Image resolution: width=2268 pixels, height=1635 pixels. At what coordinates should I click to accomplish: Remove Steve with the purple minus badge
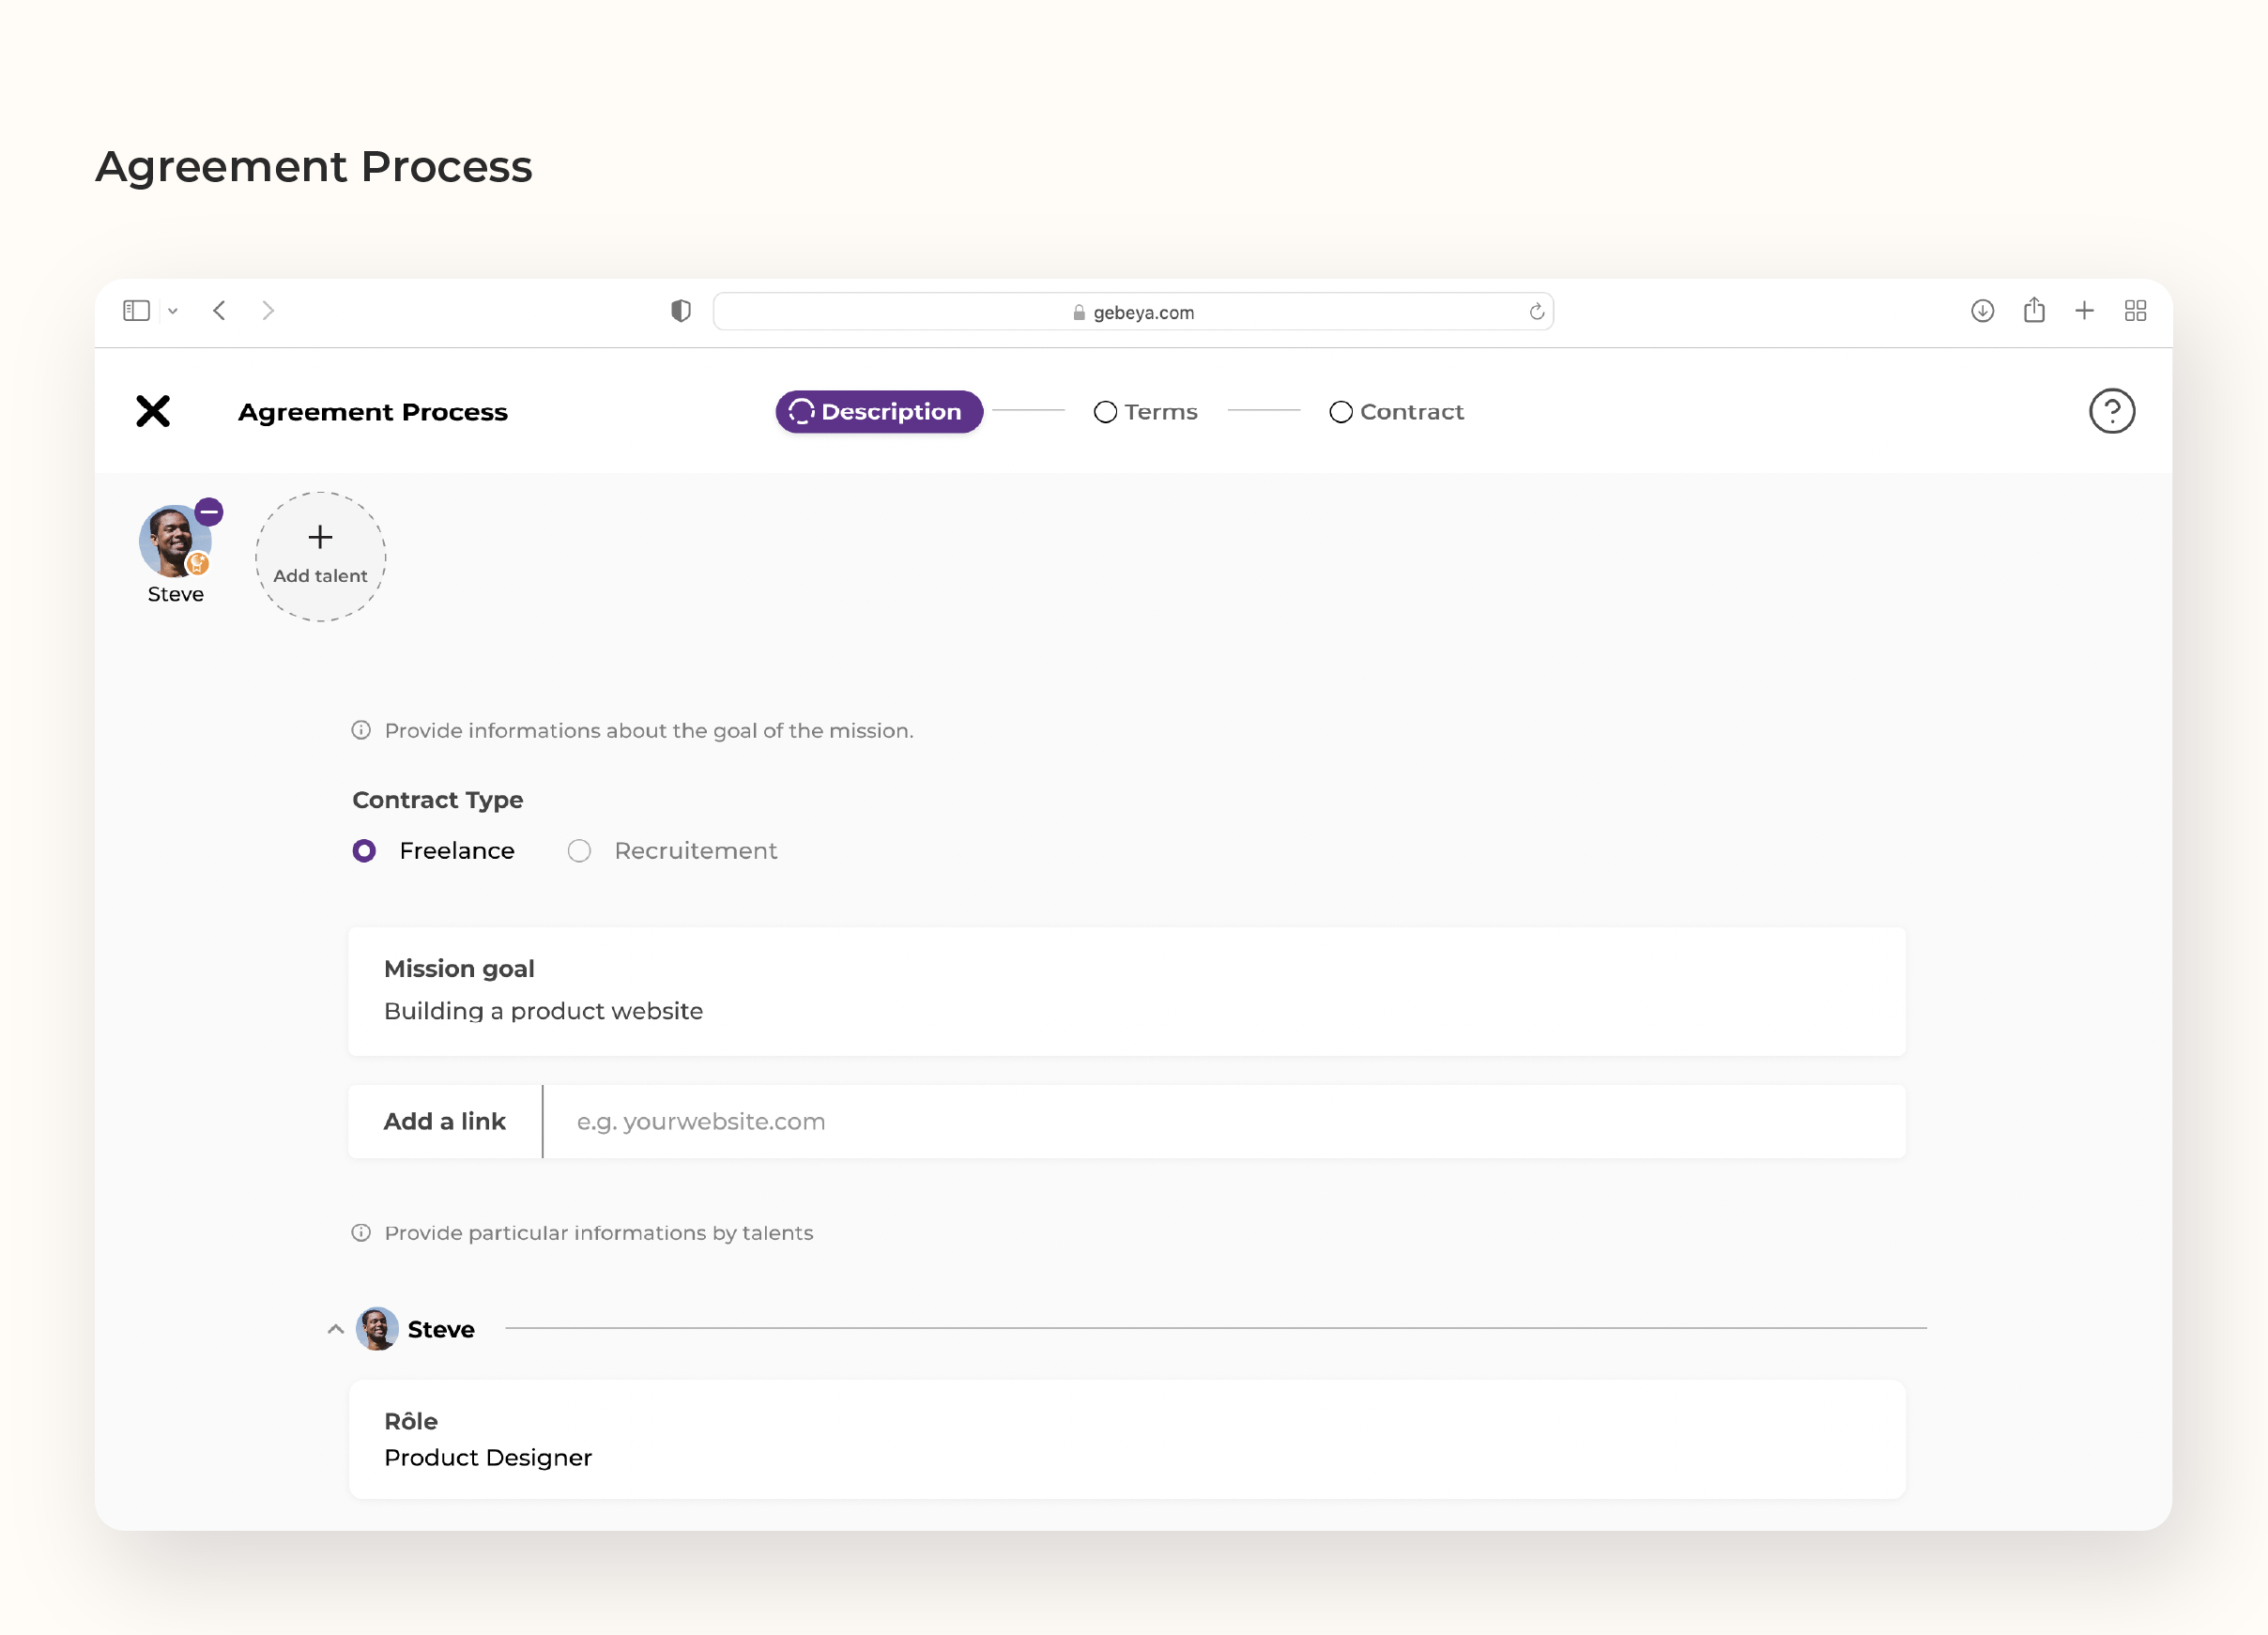point(209,512)
